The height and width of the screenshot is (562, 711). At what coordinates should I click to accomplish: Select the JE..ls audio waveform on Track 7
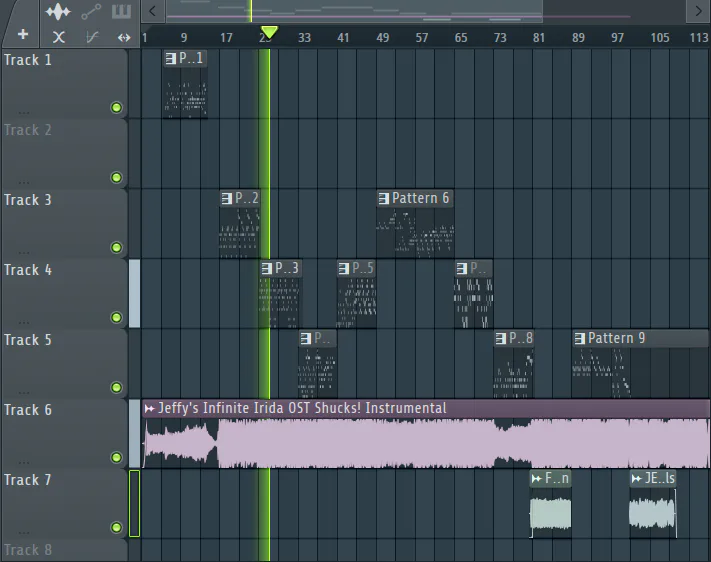653,513
